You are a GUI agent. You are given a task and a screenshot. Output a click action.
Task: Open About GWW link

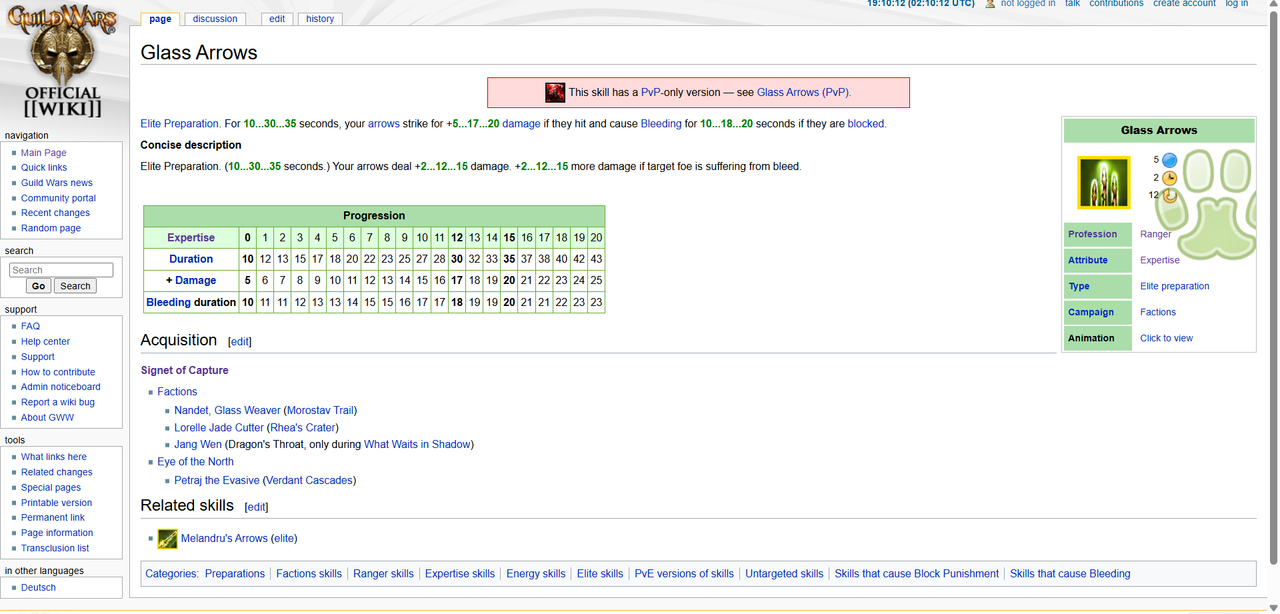tap(48, 417)
